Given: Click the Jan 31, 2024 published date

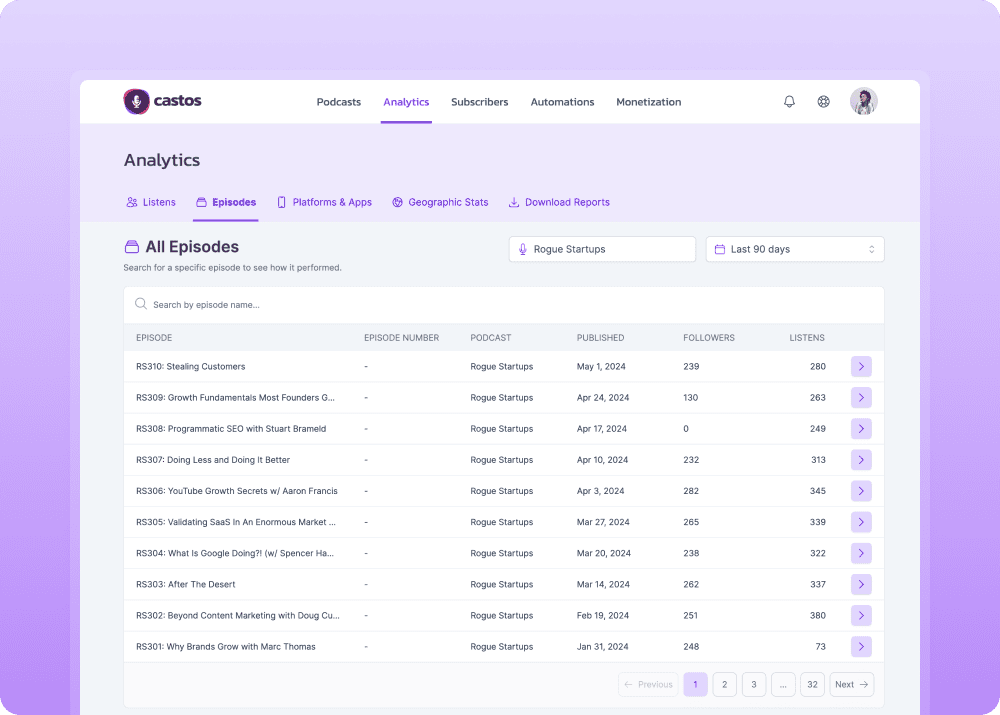Looking at the screenshot, I should 603,647.
